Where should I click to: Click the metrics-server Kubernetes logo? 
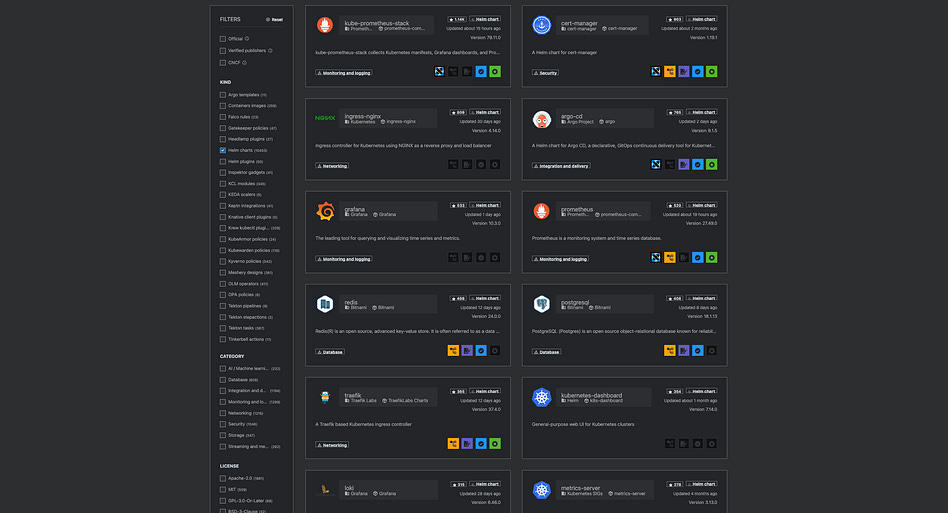pos(541,490)
